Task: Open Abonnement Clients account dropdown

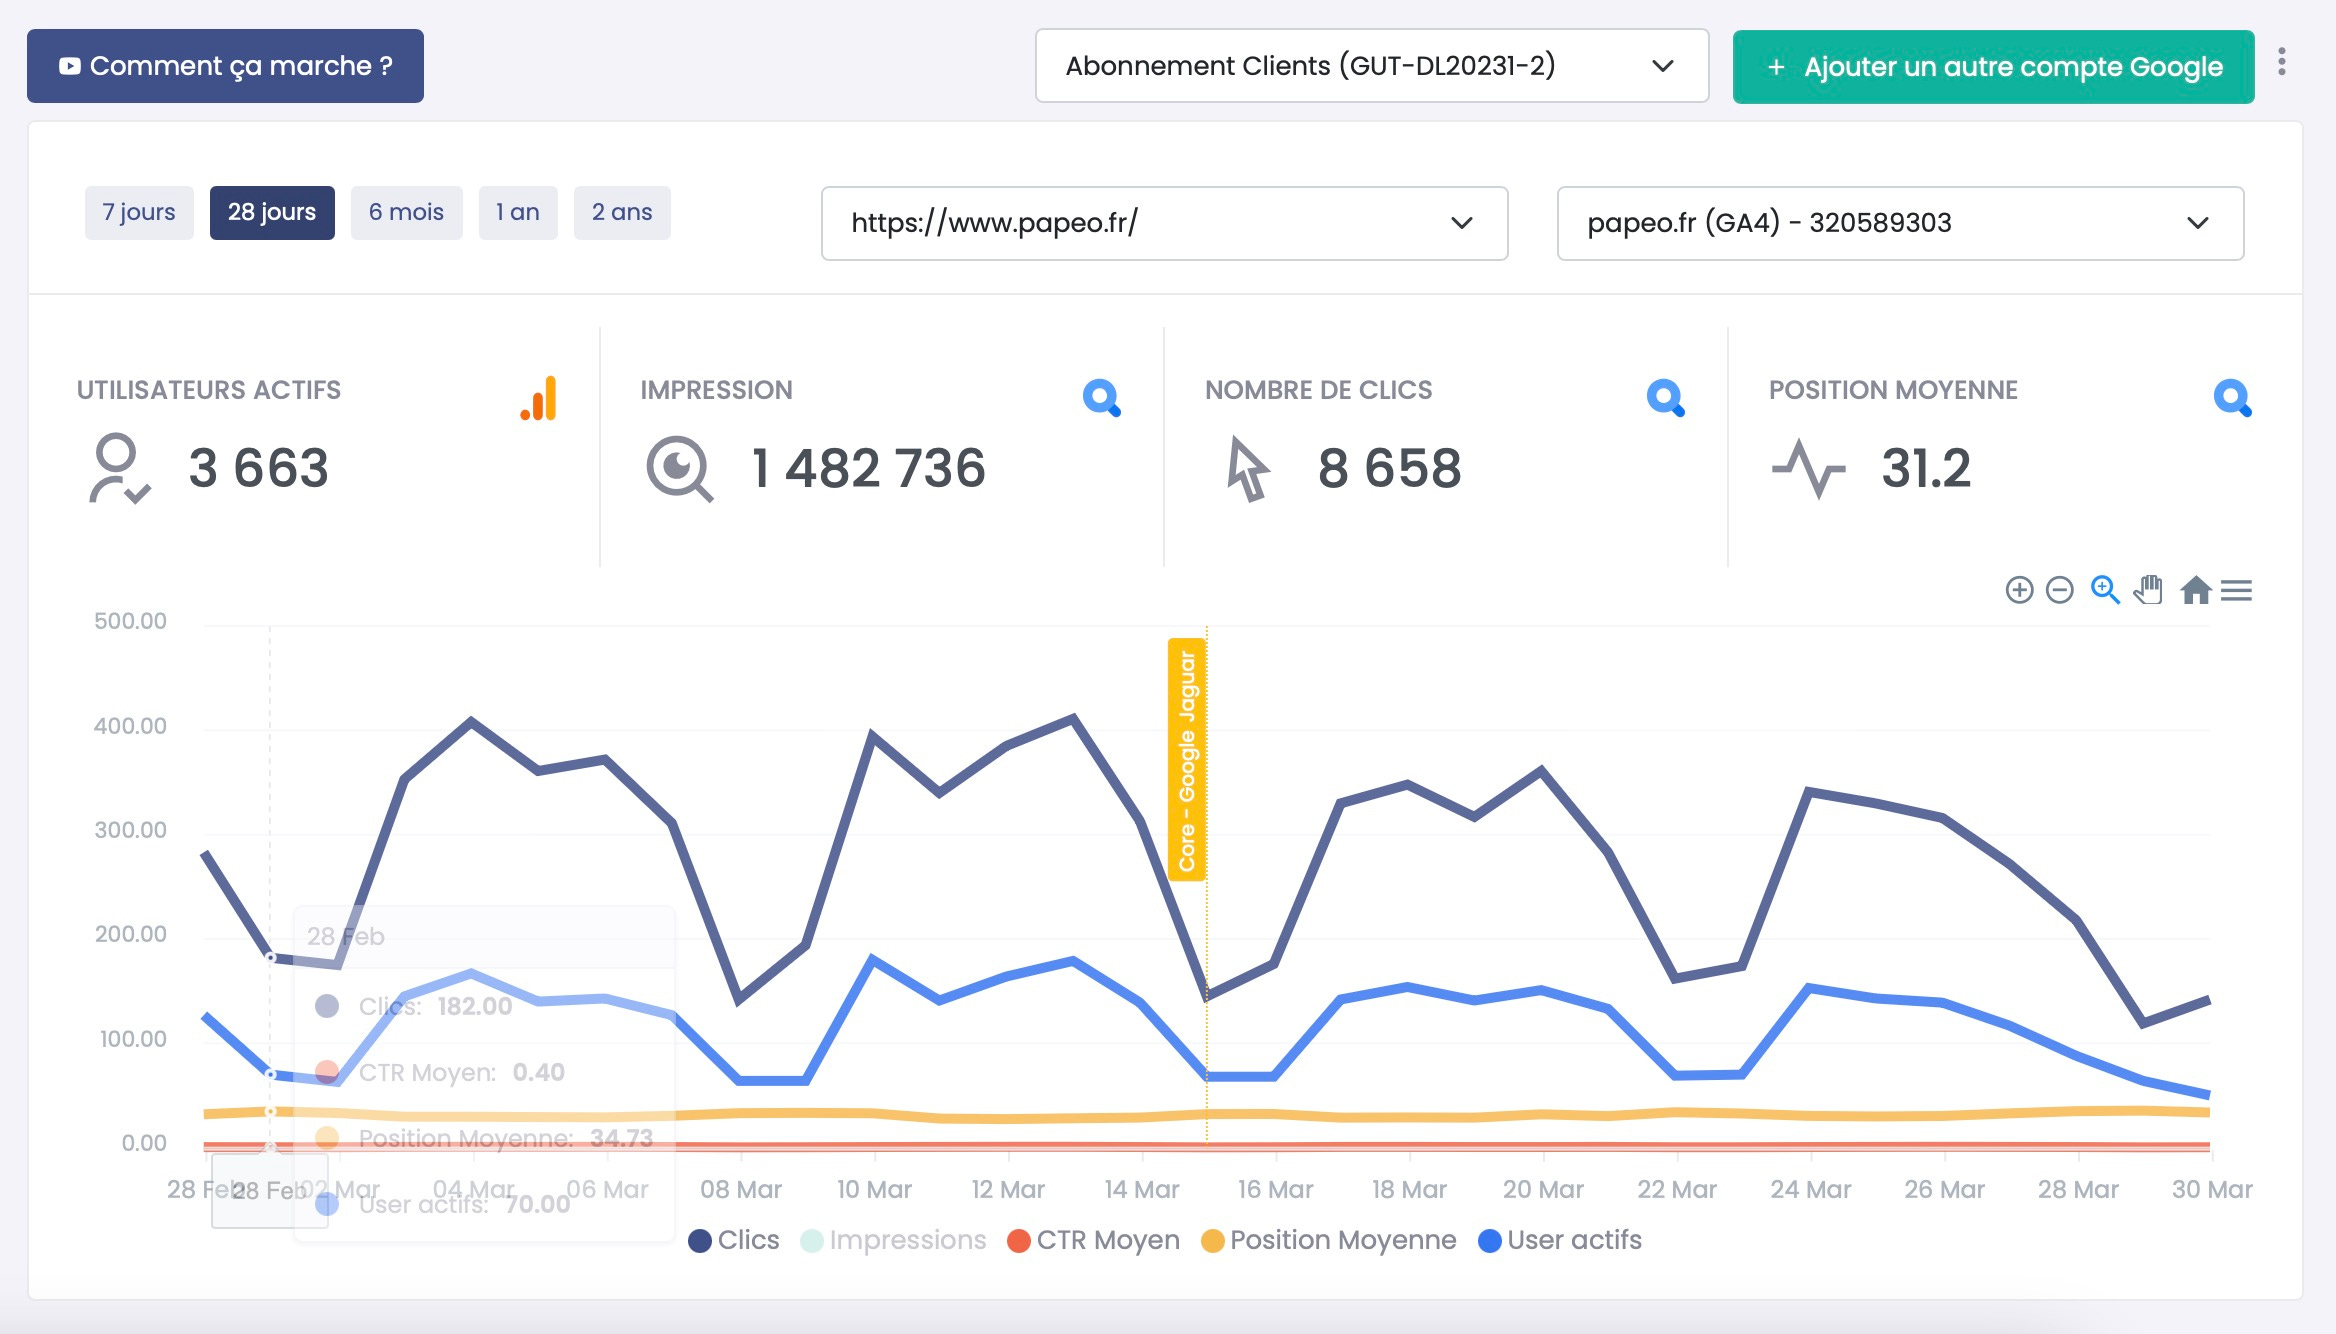Action: click(1371, 66)
